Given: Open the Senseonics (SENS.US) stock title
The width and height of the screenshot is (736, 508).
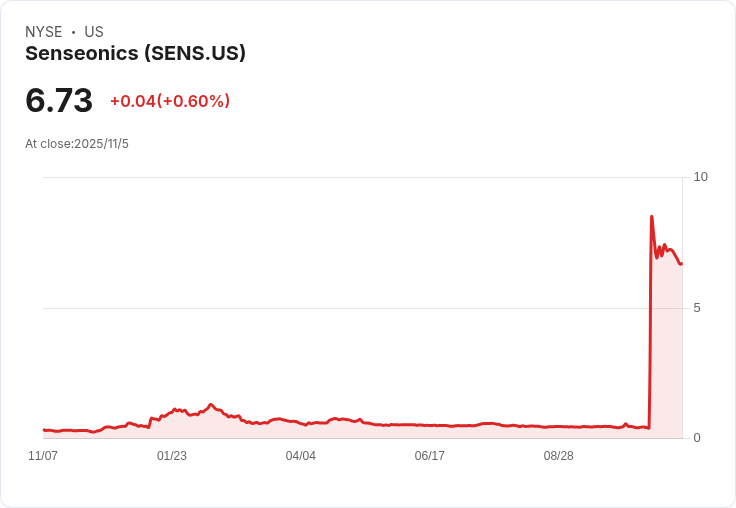Looking at the screenshot, I should click(x=135, y=53).
